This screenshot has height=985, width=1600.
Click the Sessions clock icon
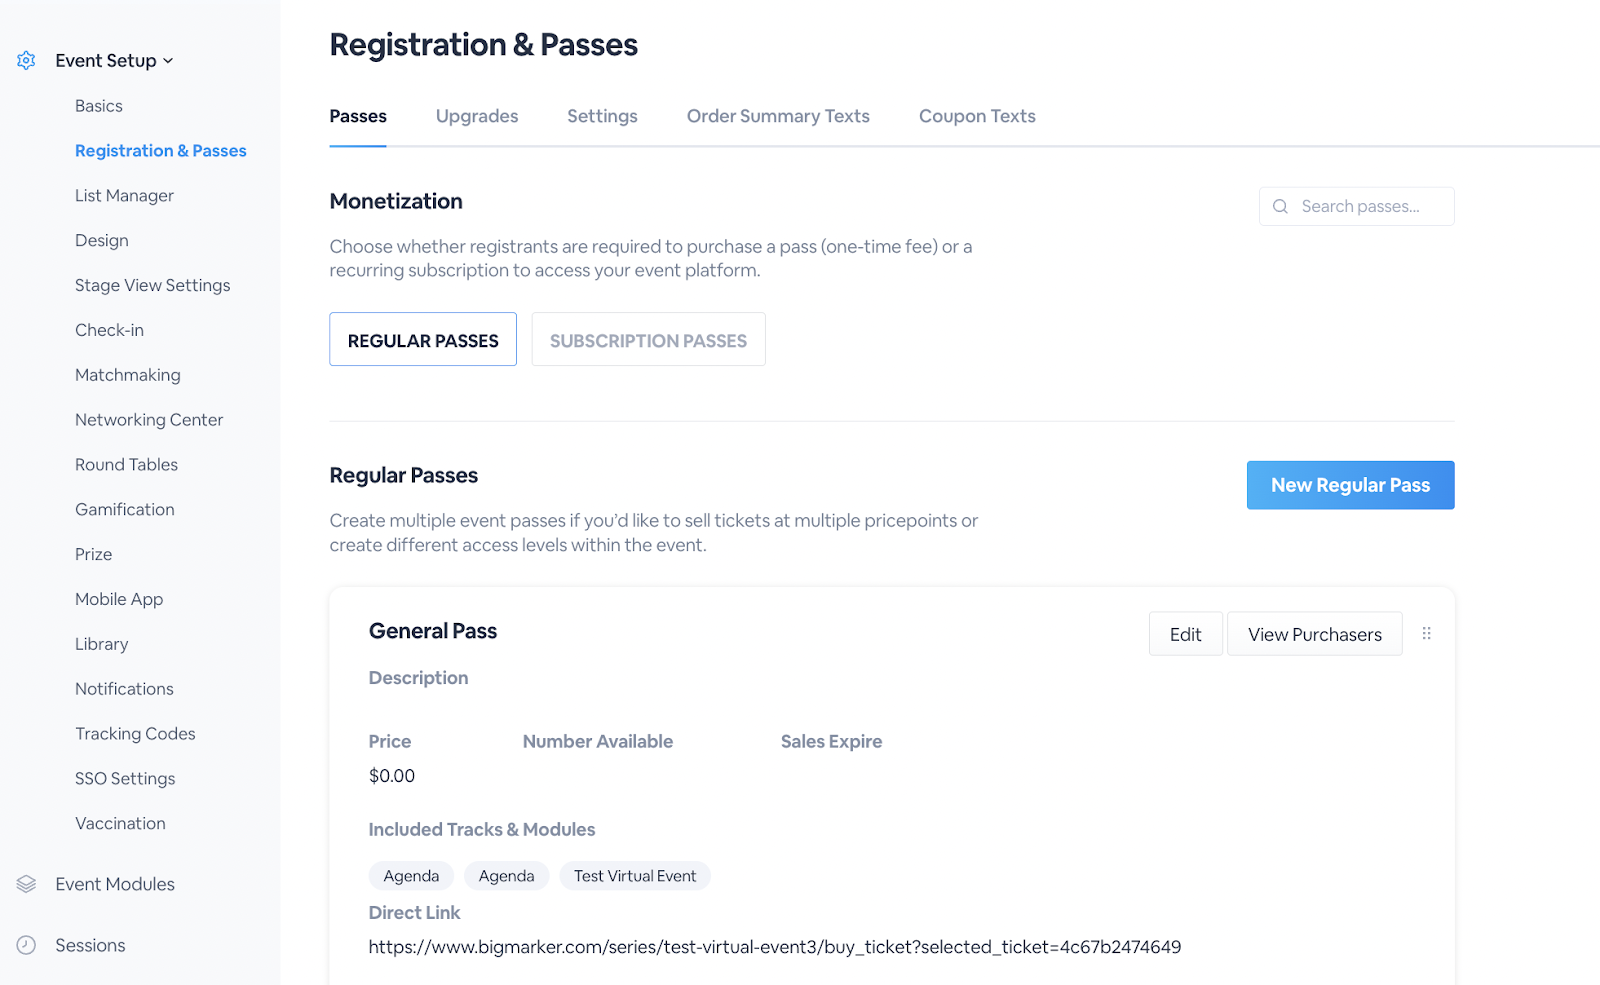pyautogui.click(x=27, y=945)
